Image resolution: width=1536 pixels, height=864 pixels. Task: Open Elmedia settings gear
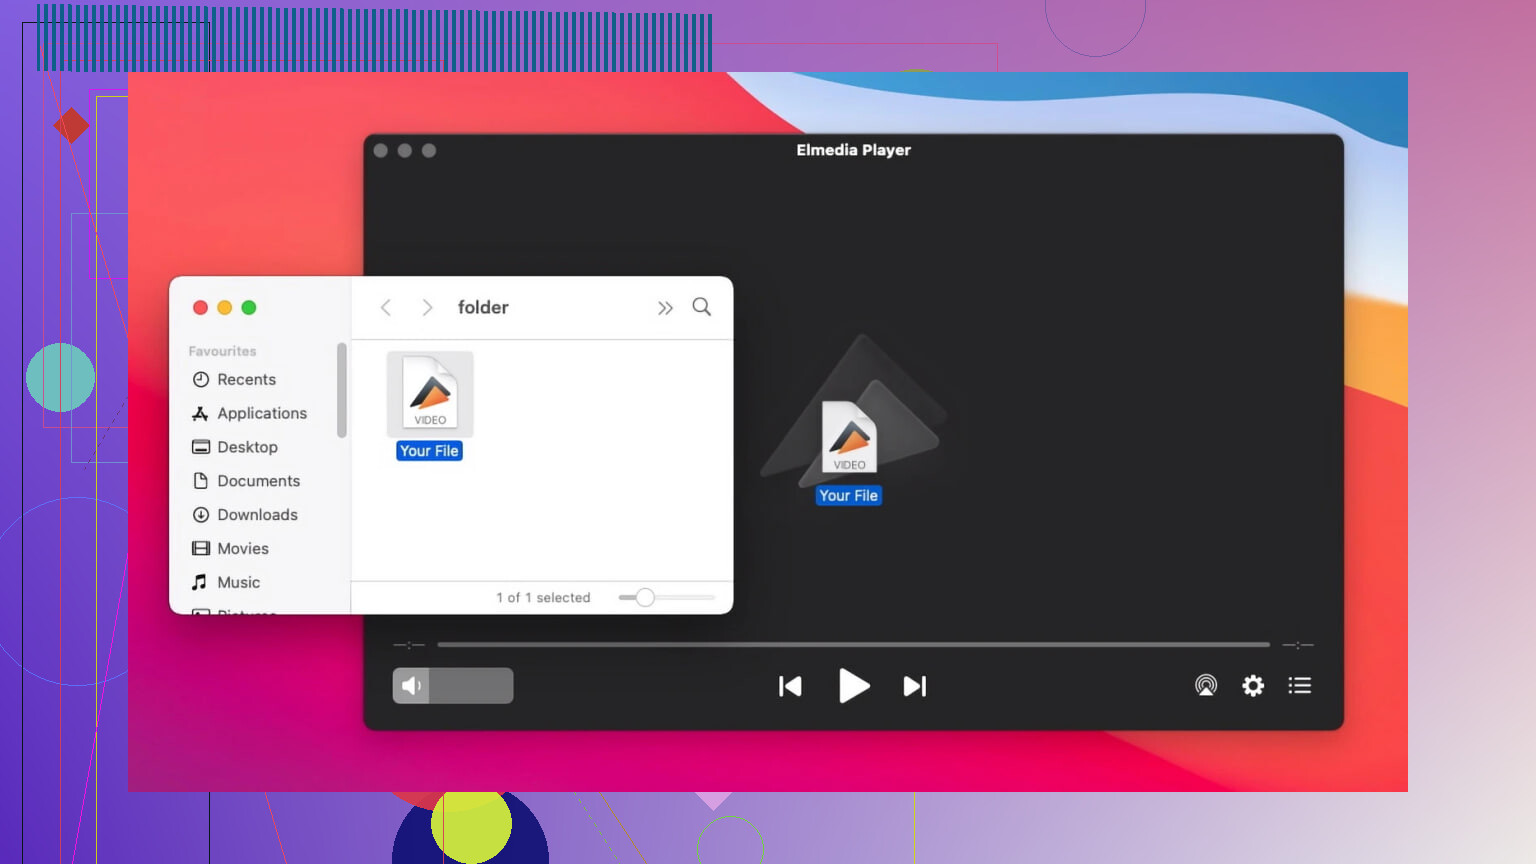1253,686
